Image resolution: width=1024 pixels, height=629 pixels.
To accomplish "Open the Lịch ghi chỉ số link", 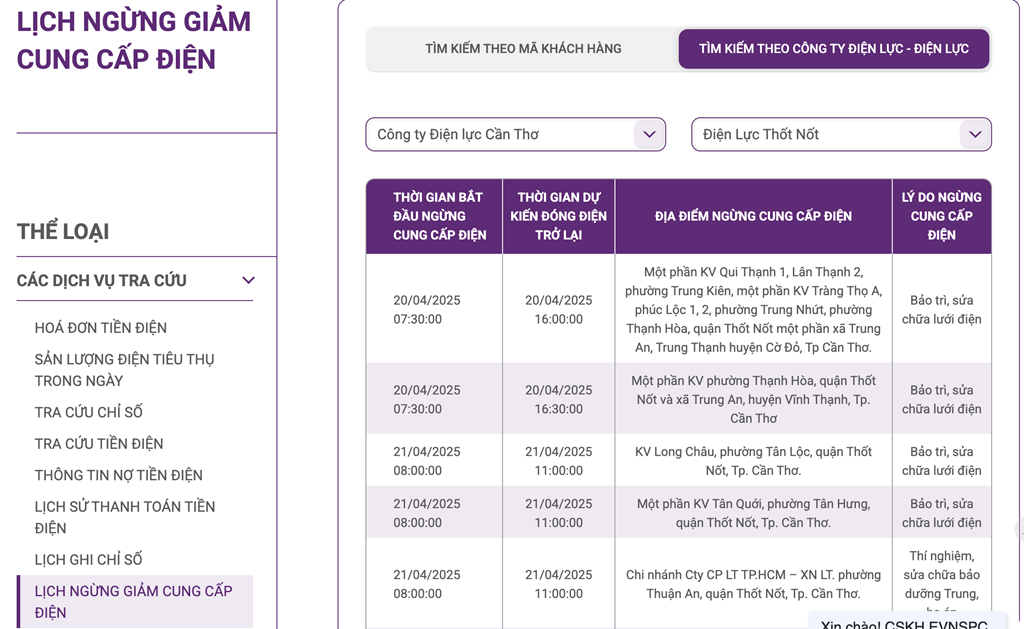I will [88, 559].
